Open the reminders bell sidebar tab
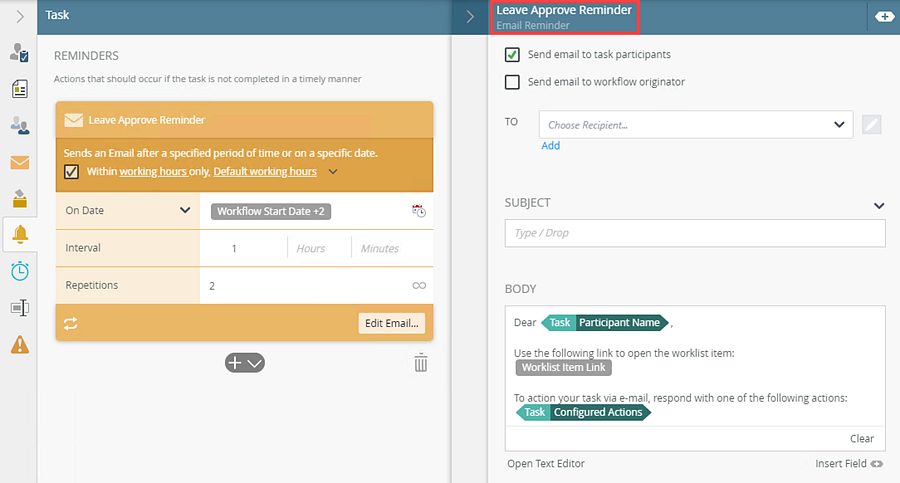Screen dimensions: 900x483 20,234
